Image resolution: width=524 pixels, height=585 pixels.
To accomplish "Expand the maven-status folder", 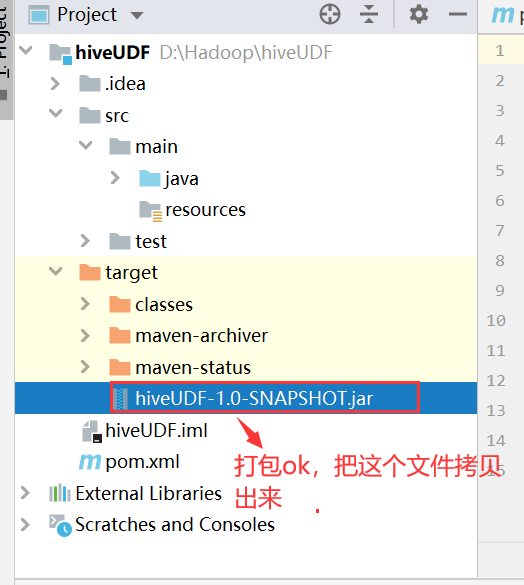I will coord(85,367).
